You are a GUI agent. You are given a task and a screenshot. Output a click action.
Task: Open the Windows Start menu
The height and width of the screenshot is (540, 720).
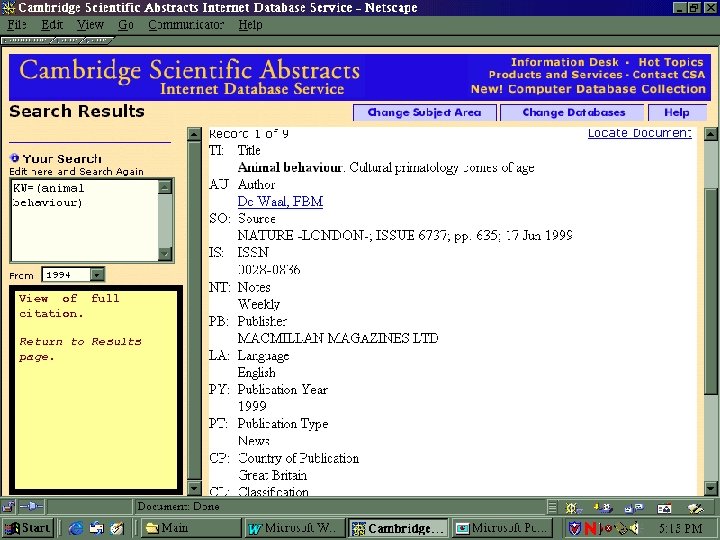pos(28,528)
